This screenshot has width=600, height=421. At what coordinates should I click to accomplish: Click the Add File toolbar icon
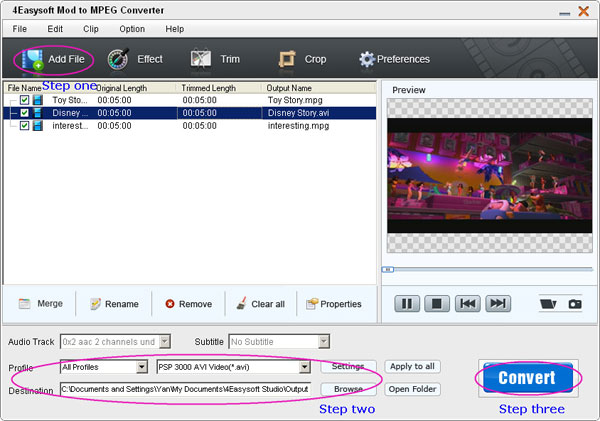coord(32,60)
